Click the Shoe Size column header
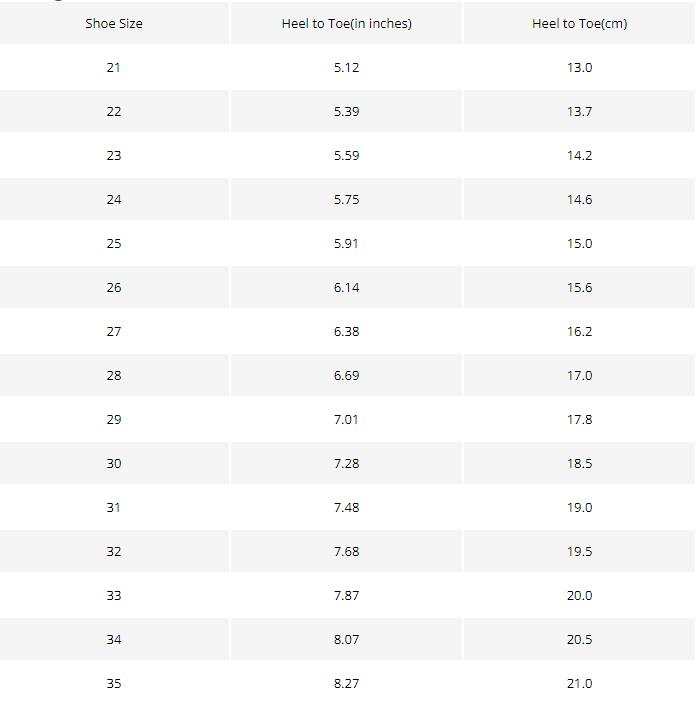 coord(114,23)
